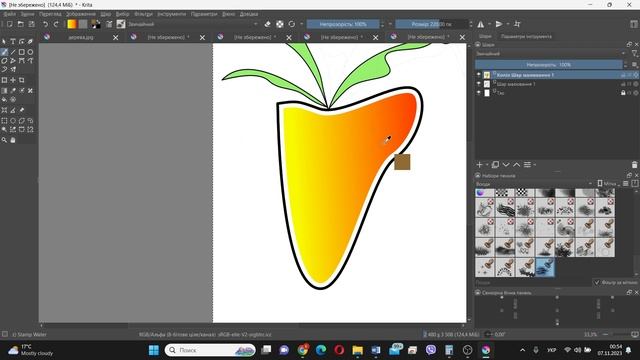Image resolution: width=640 pixels, height=360 pixels.
Task: Open the brush blending mode dropdown in toolbar
Action: pos(193,24)
